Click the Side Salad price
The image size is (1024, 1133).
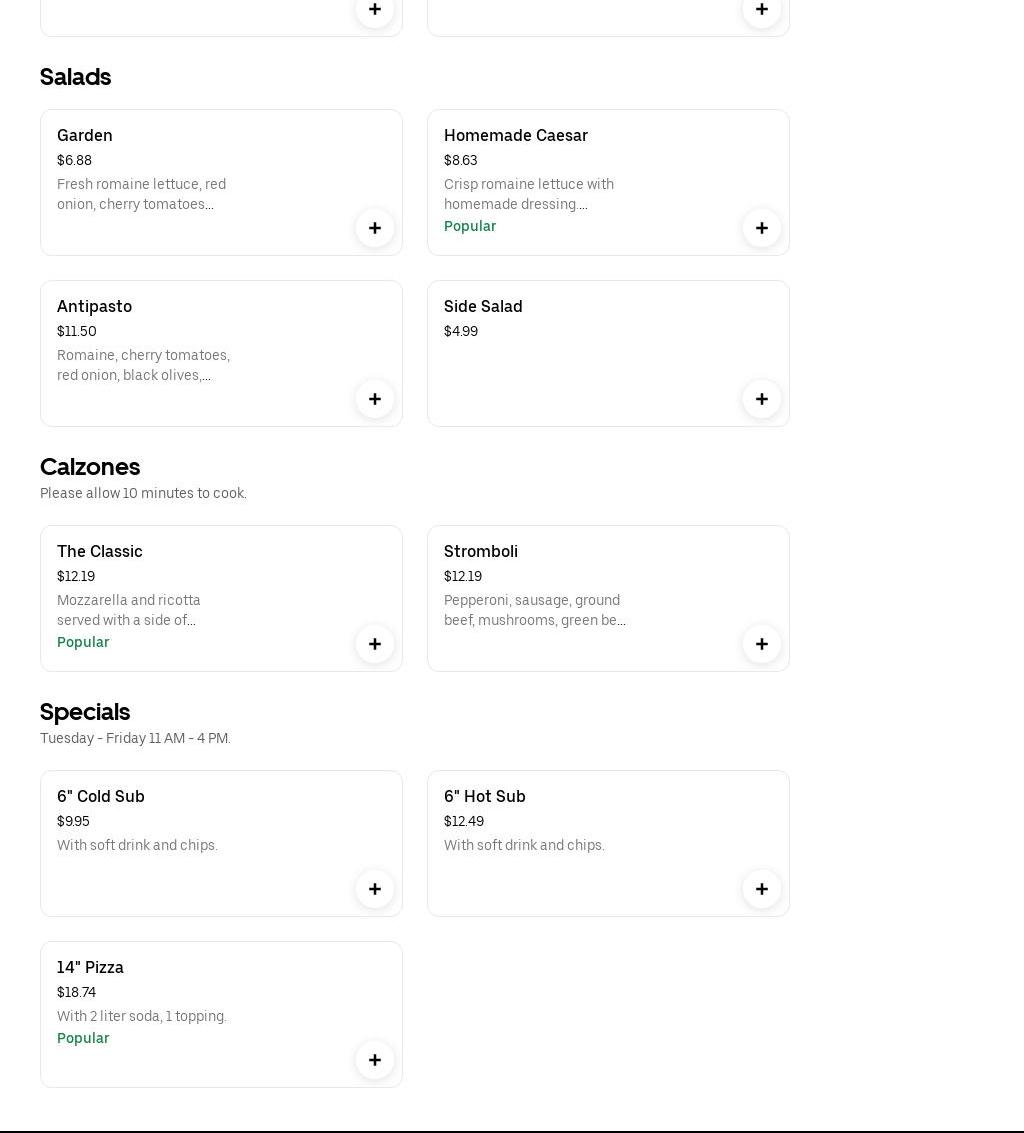coord(461,331)
